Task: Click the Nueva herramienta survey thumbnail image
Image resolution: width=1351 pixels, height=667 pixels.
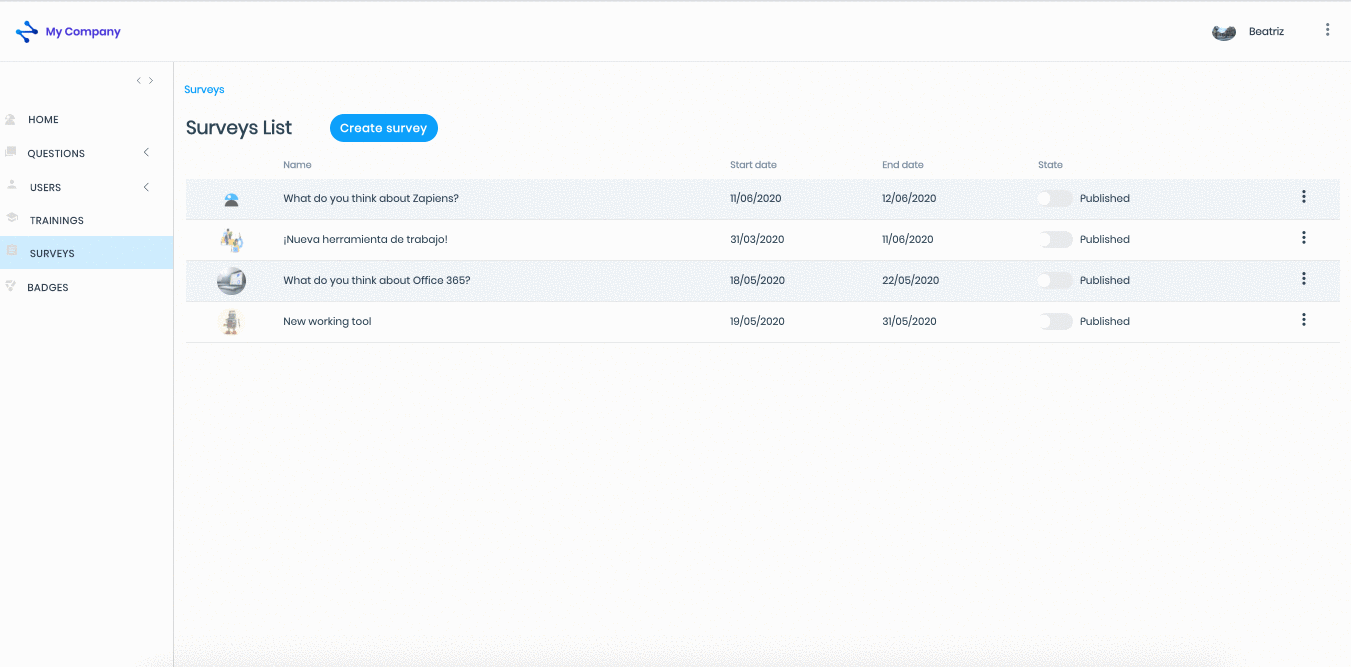Action: tap(231, 240)
